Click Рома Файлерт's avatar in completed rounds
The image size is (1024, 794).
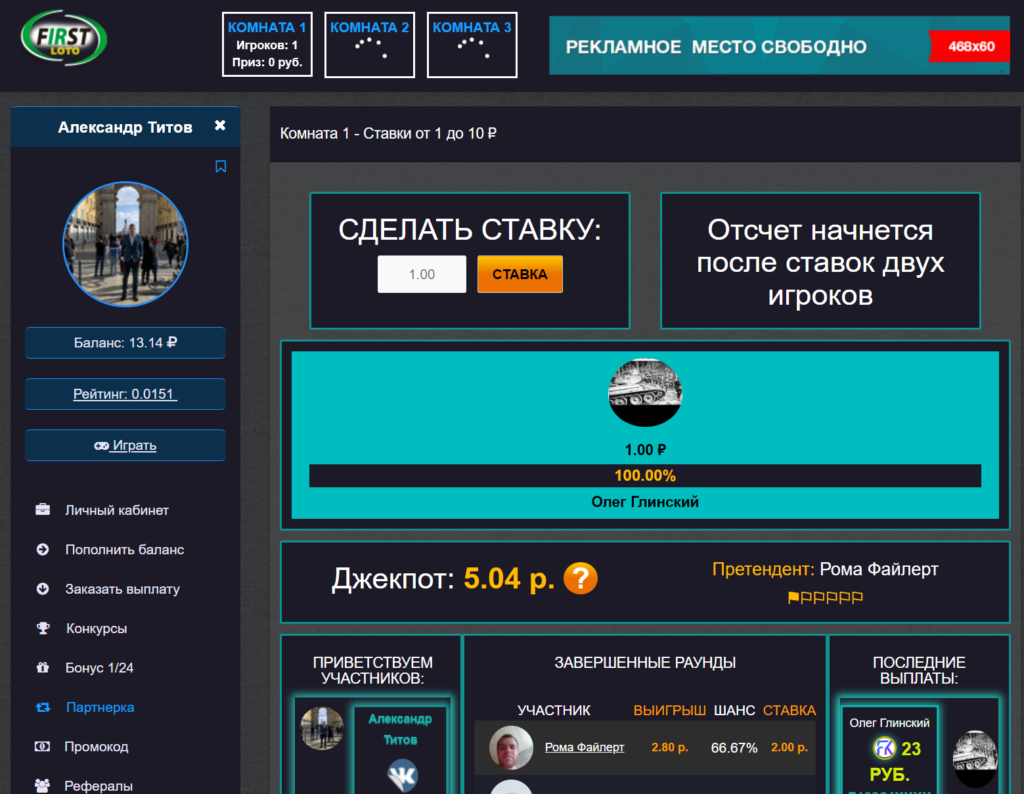pos(511,748)
